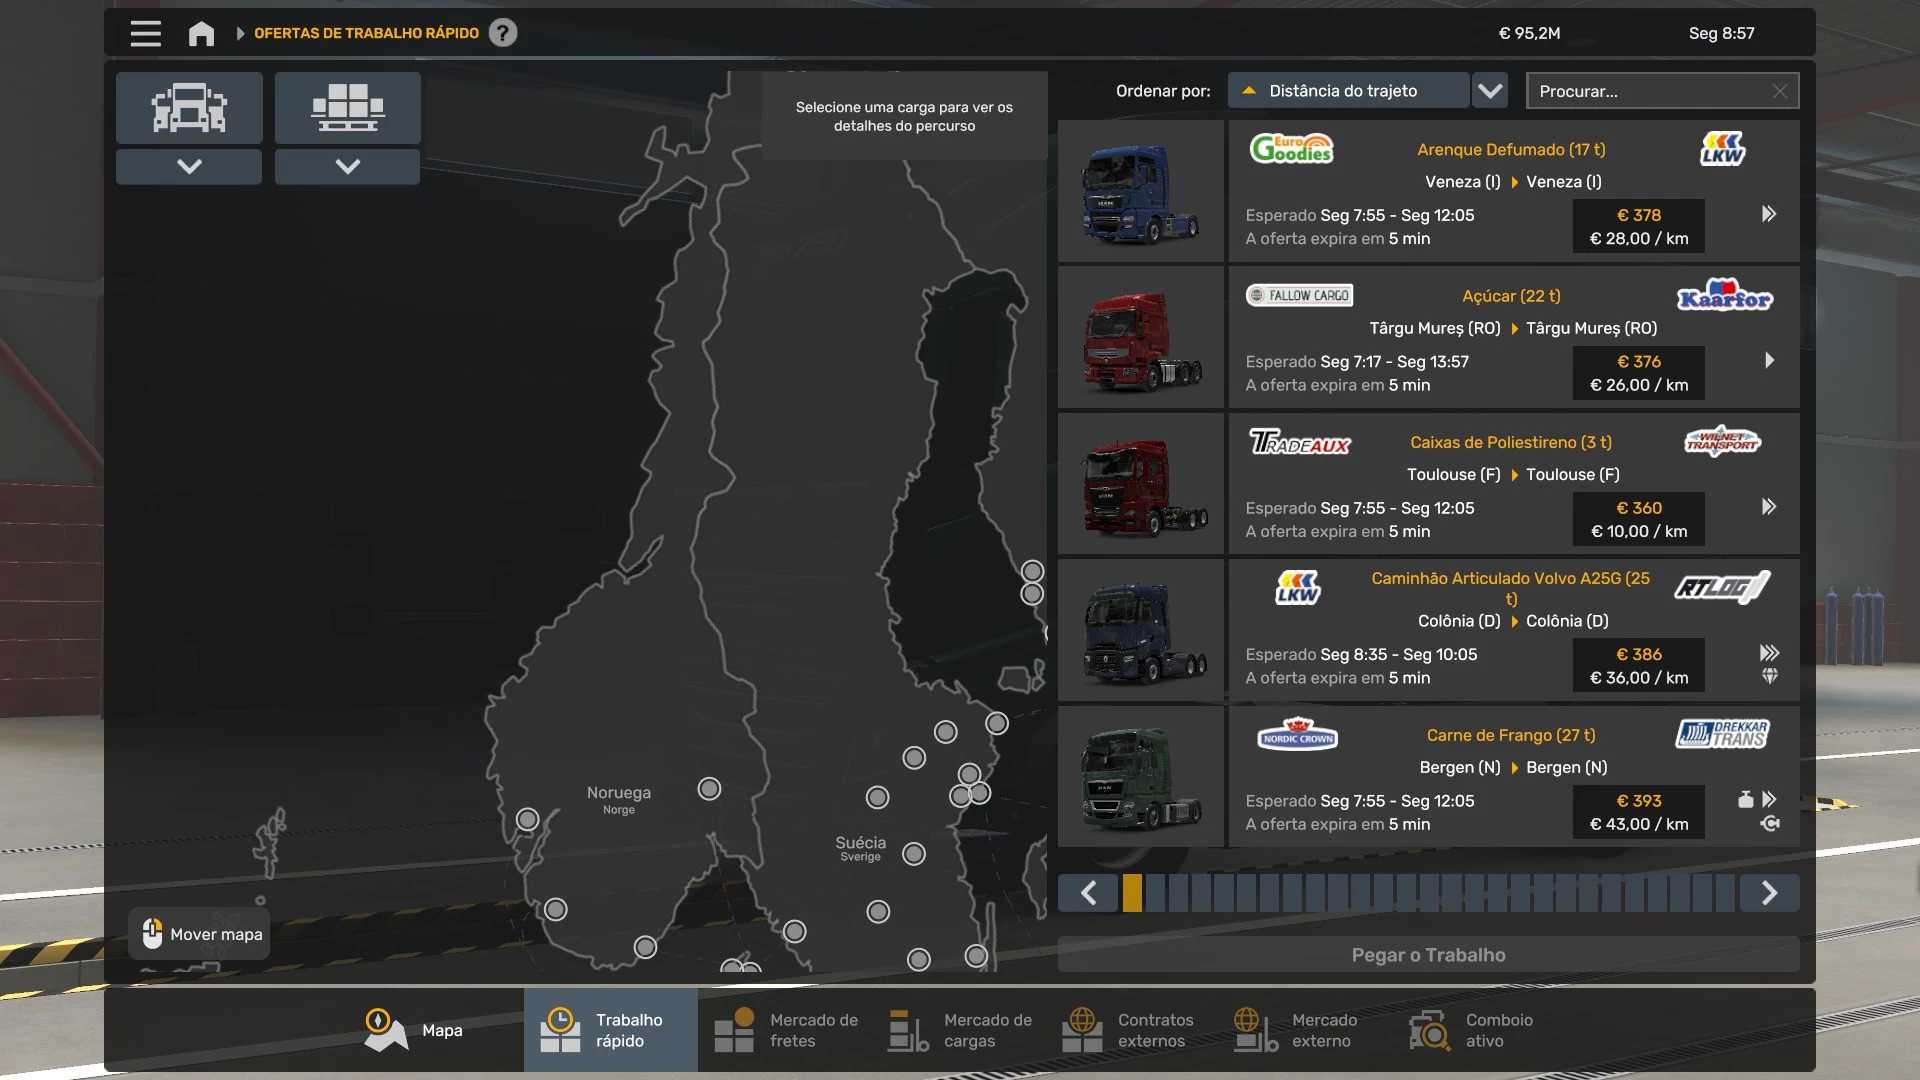Open the Ordenar por dropdown arrow
The height and width of the screenshot is (1080, 1920).
[1490, 91]
